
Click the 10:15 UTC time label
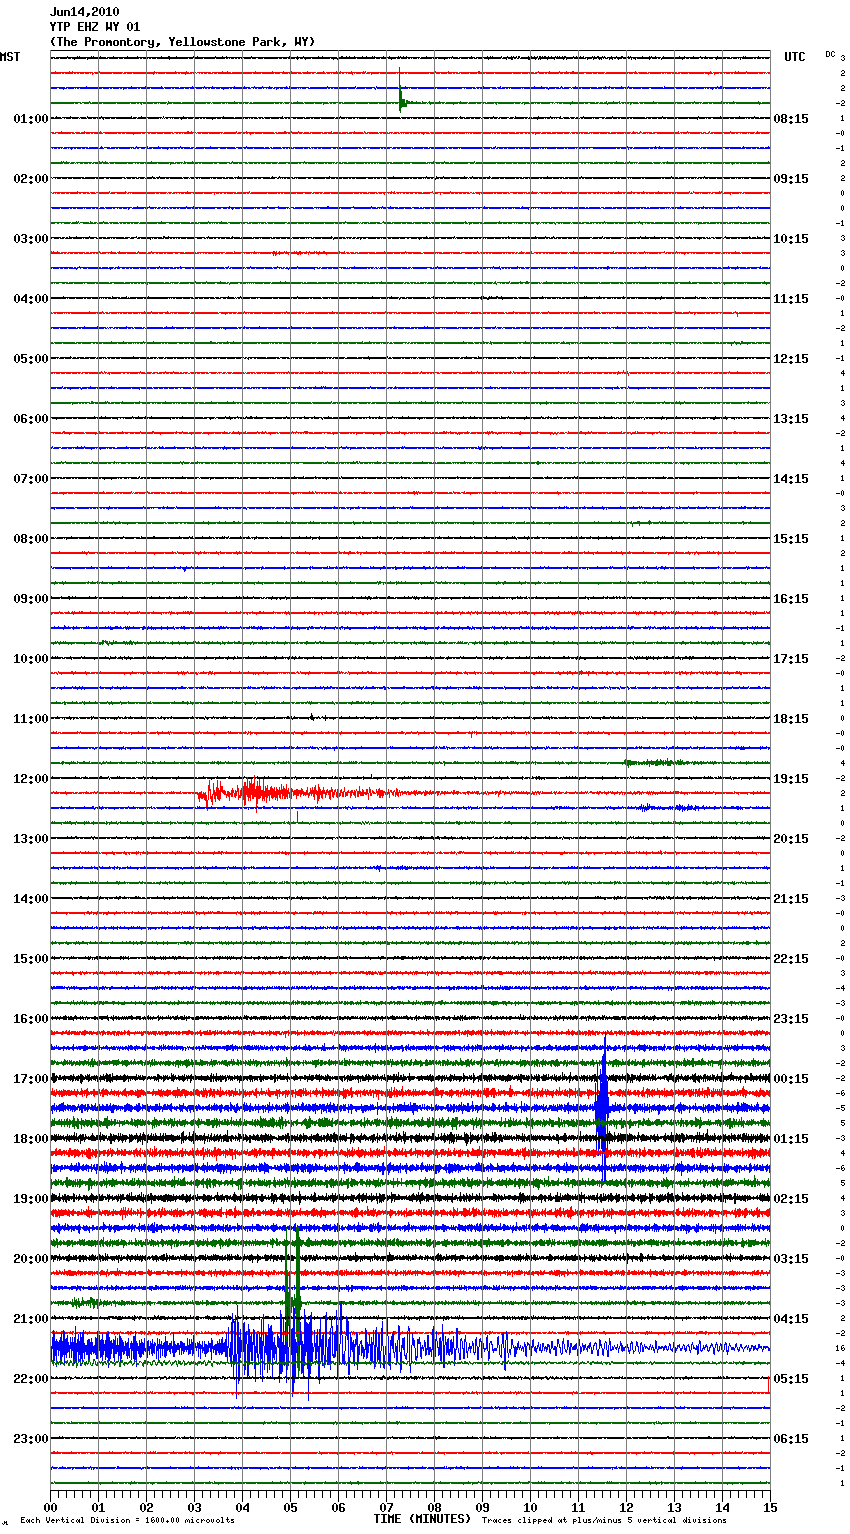click(791, 239)
